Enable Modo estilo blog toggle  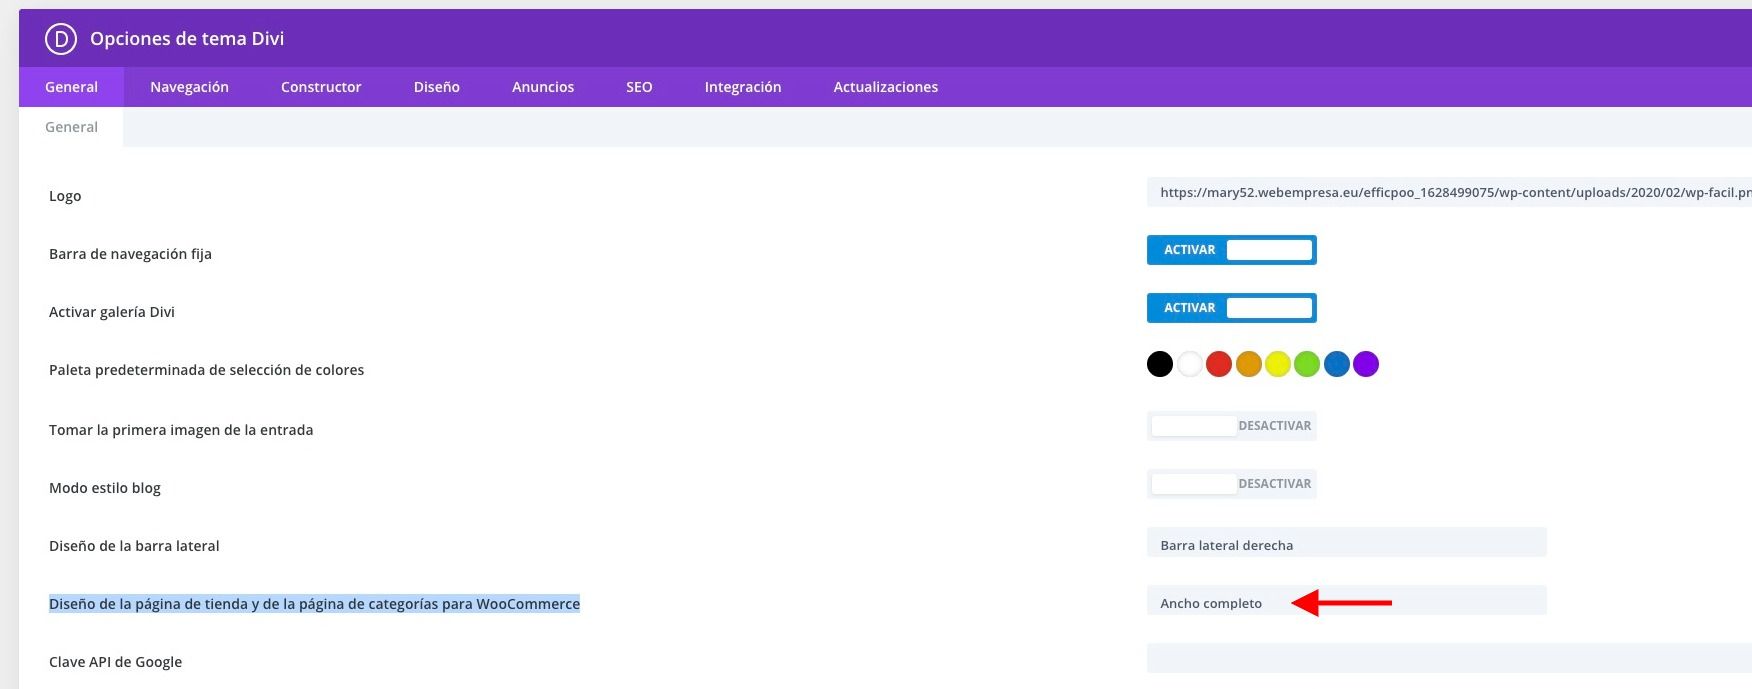point(1231,484)
